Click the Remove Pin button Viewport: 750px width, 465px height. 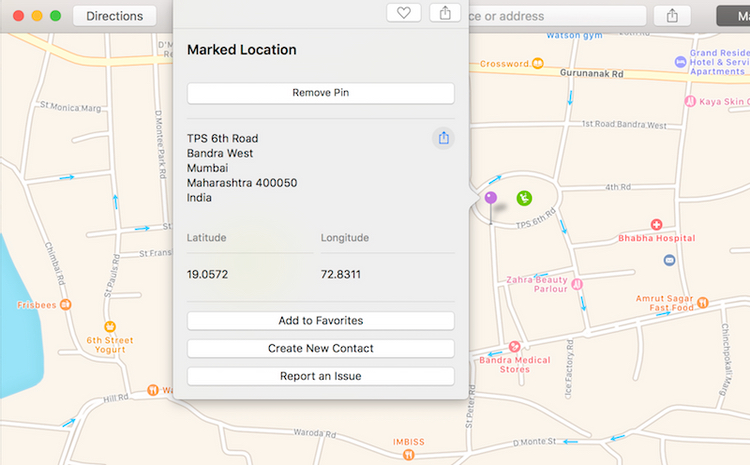[320, 93]
